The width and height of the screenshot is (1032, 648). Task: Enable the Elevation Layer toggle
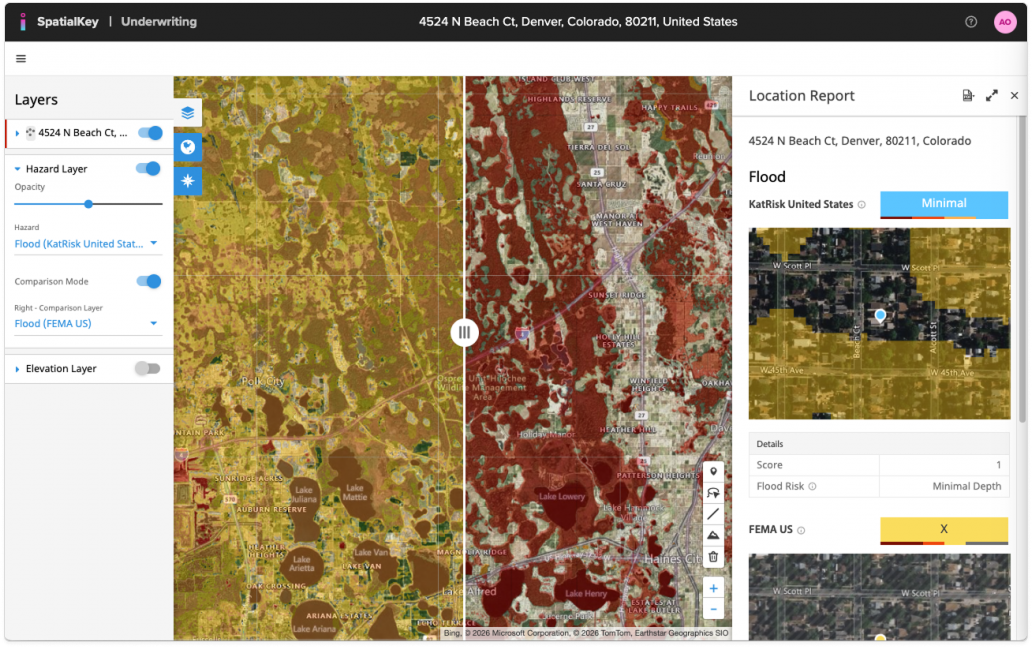point(147,369)
